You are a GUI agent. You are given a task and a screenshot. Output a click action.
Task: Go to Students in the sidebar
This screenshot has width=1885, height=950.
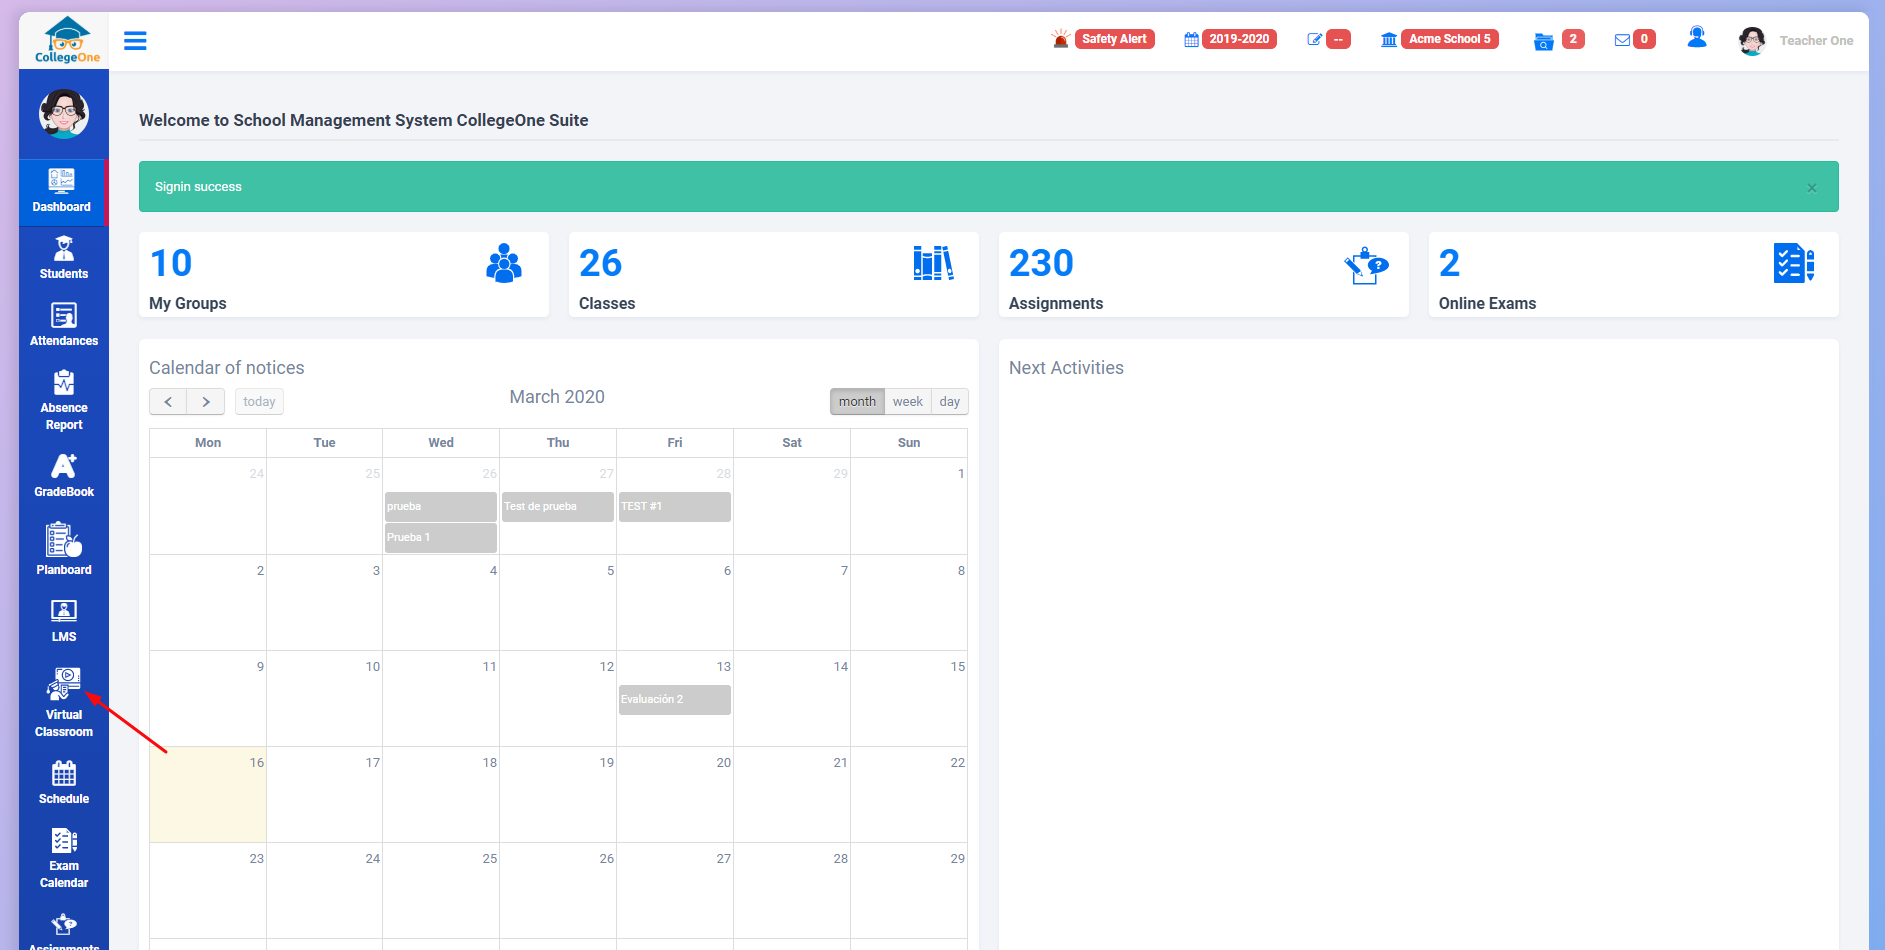click(64, 258)
